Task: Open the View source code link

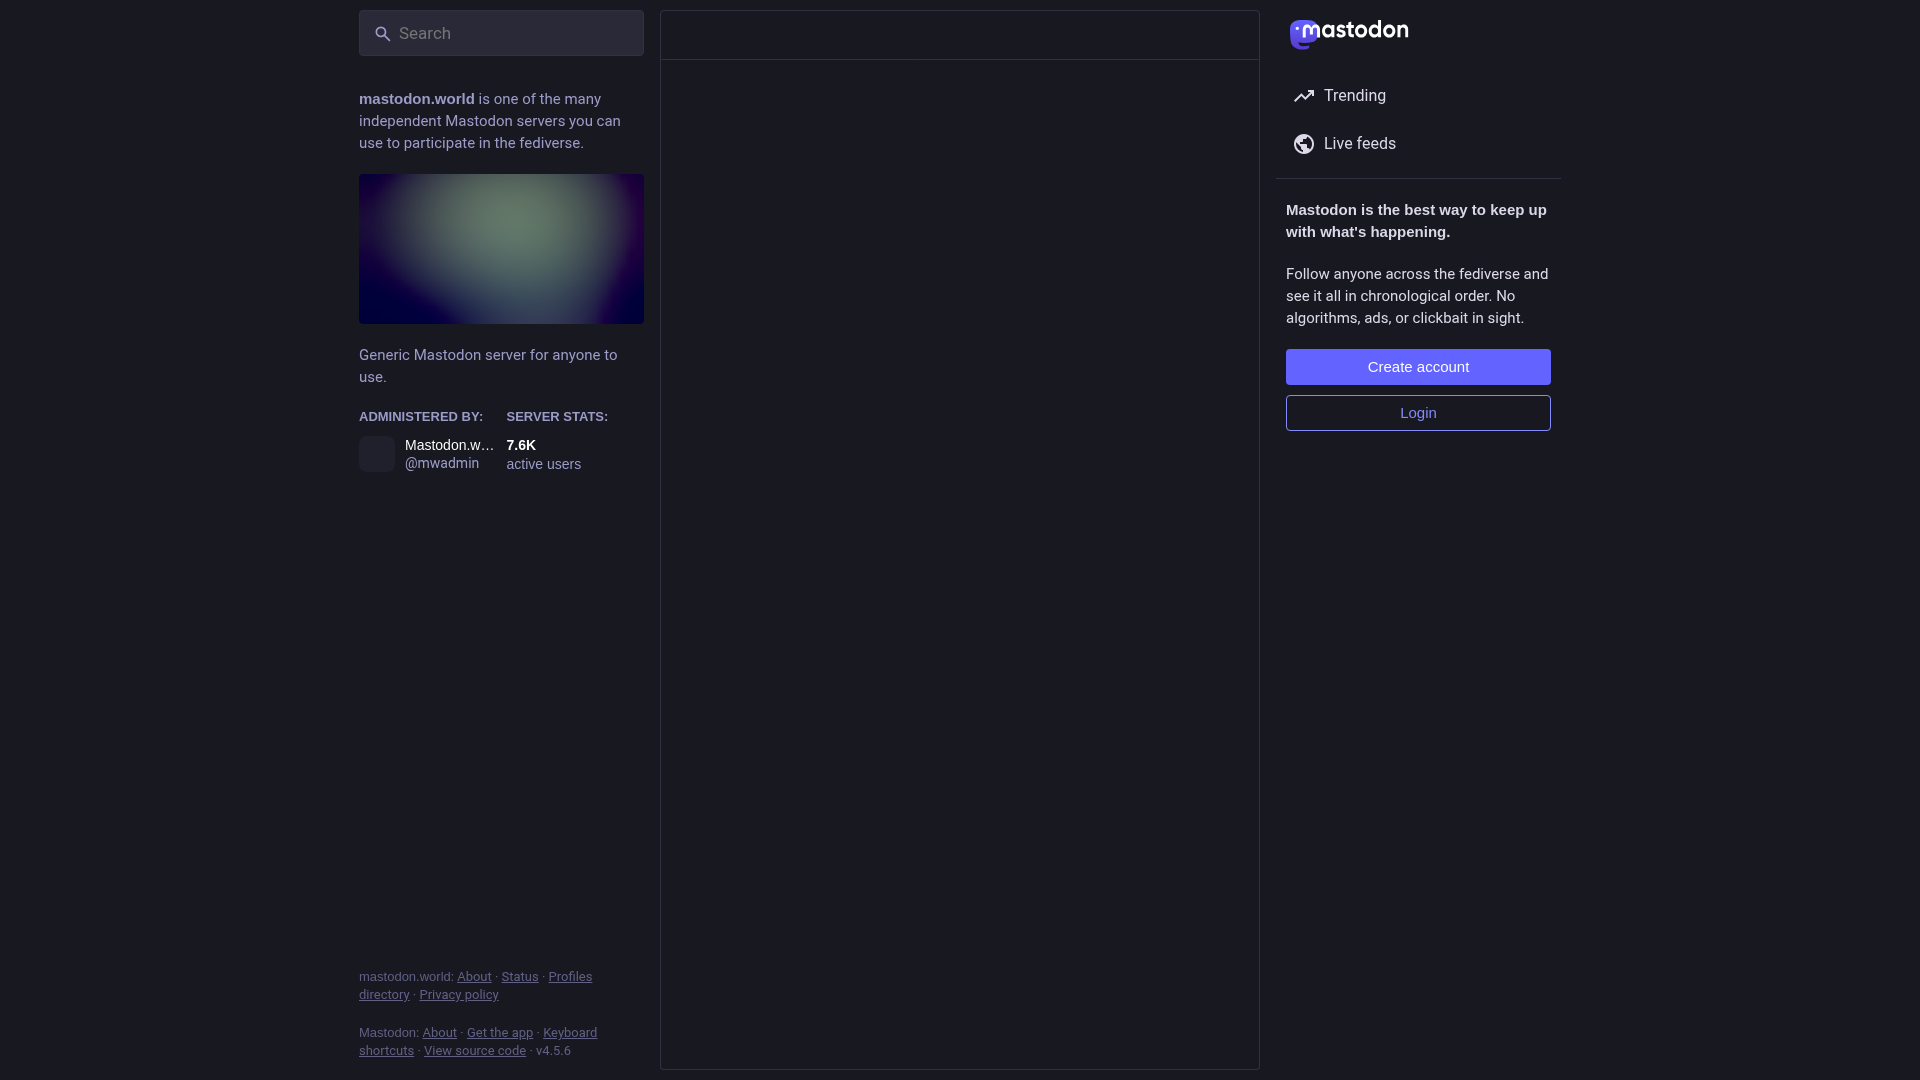Action: click(x=474, y=1051)
